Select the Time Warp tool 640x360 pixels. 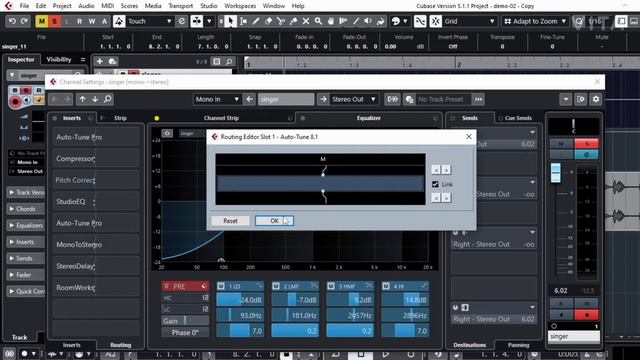point(343,21)
